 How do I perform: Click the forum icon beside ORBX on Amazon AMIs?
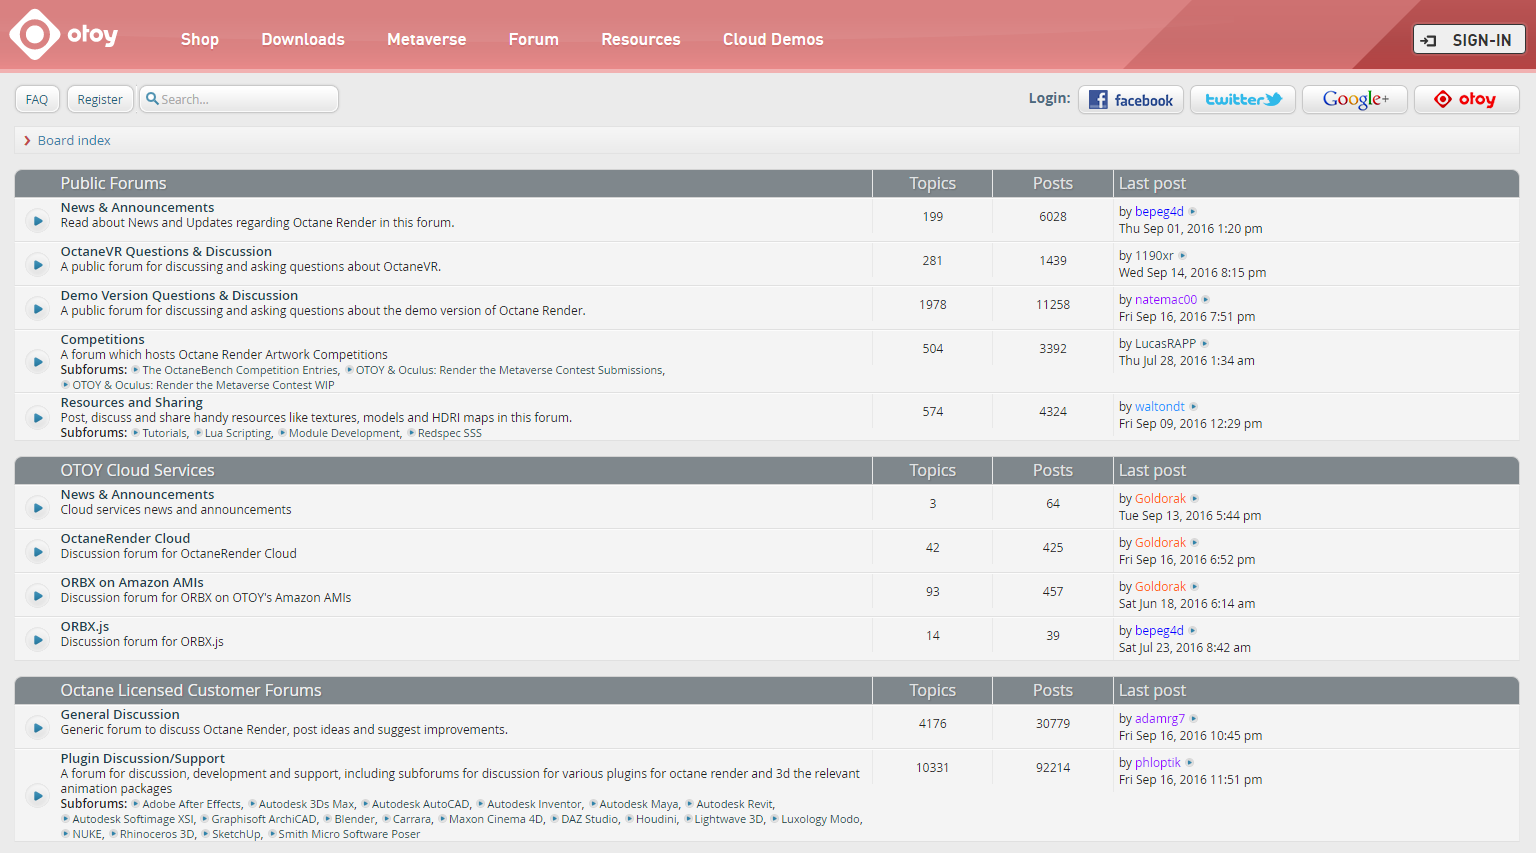37,595
